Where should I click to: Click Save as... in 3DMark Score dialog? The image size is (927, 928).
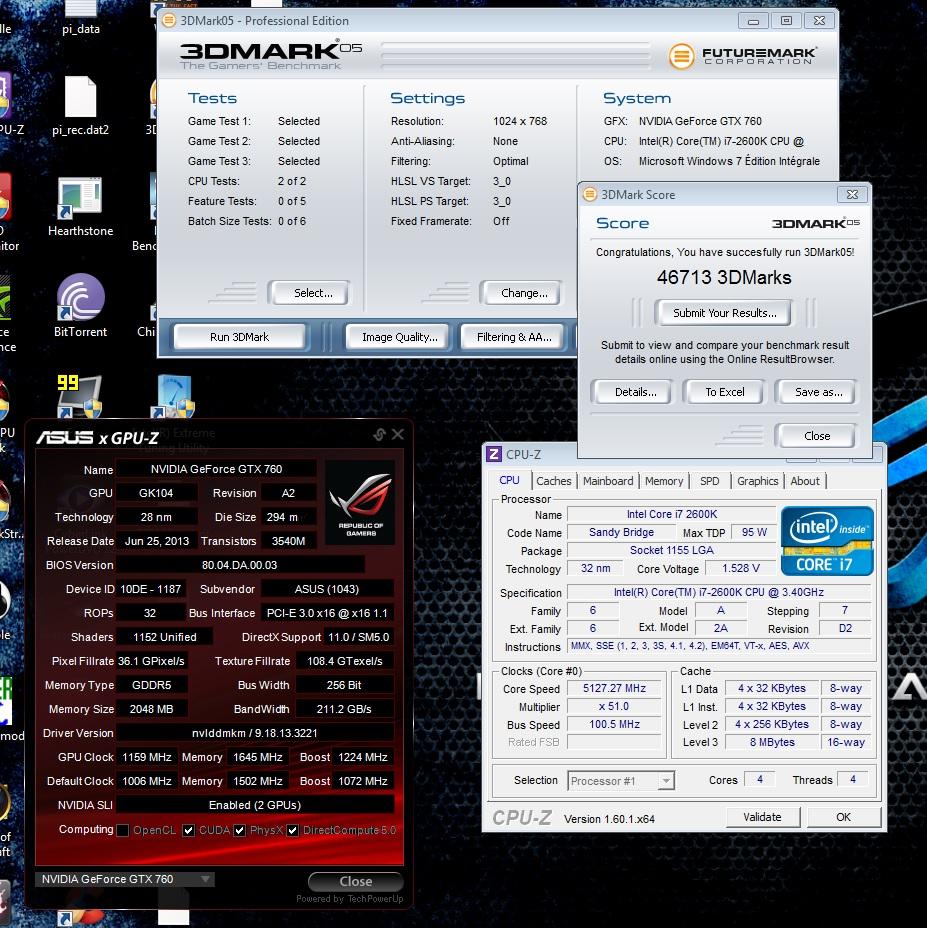(x=817, y=392)
